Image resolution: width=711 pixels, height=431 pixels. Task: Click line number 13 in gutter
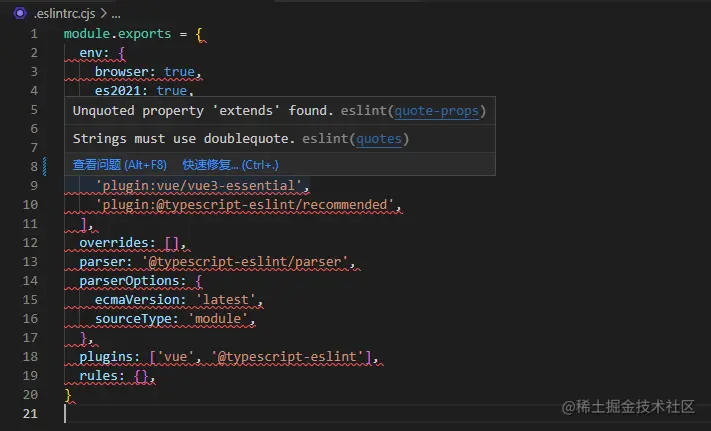pos(30,262)
